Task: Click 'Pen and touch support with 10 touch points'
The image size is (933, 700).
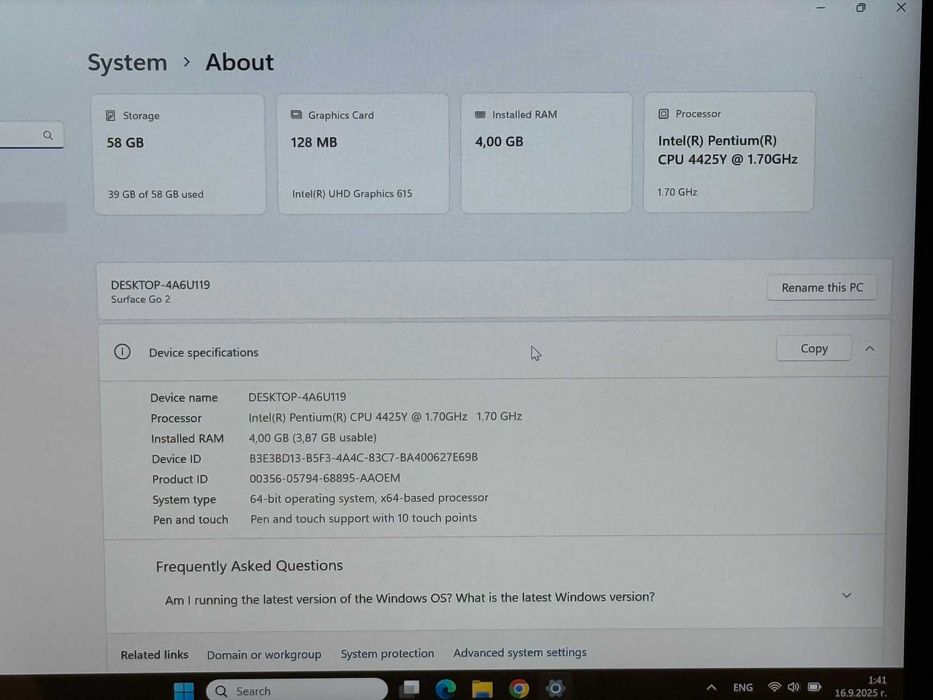Action: 364,518
